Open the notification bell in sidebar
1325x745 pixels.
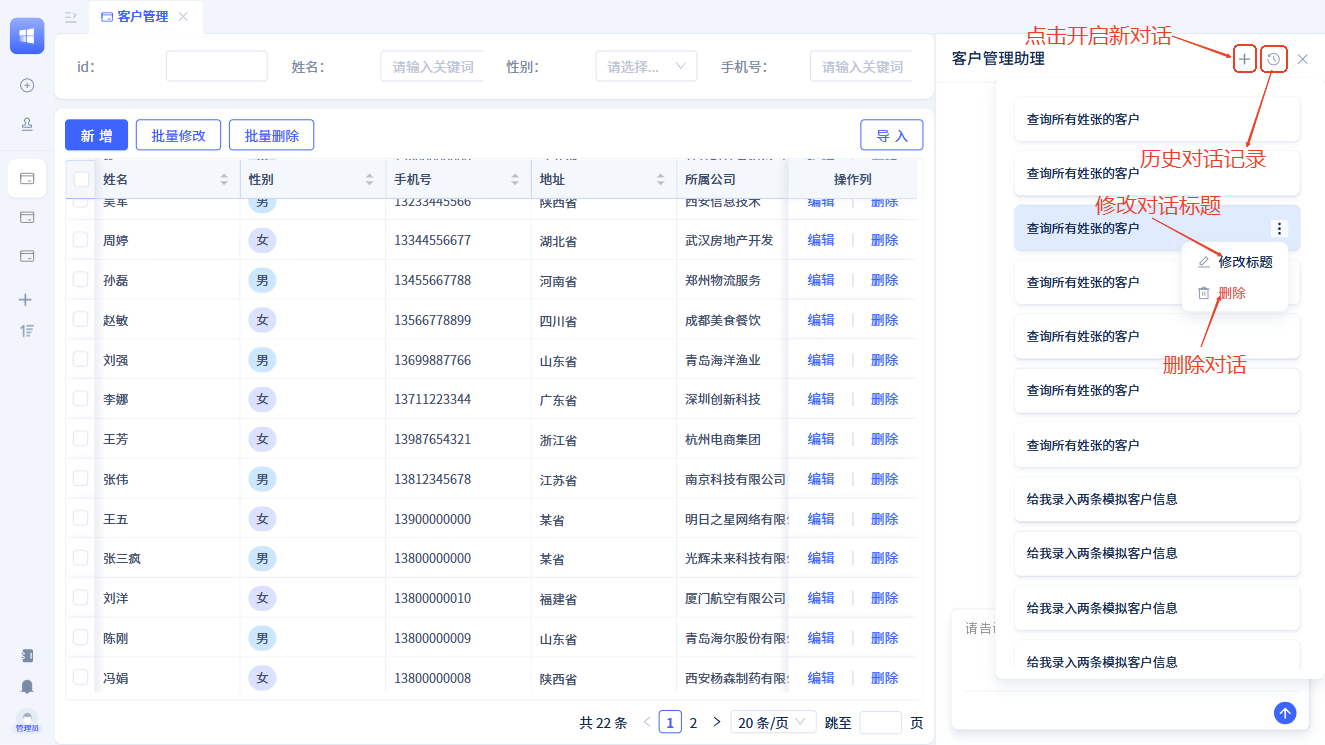pos(27,687)
